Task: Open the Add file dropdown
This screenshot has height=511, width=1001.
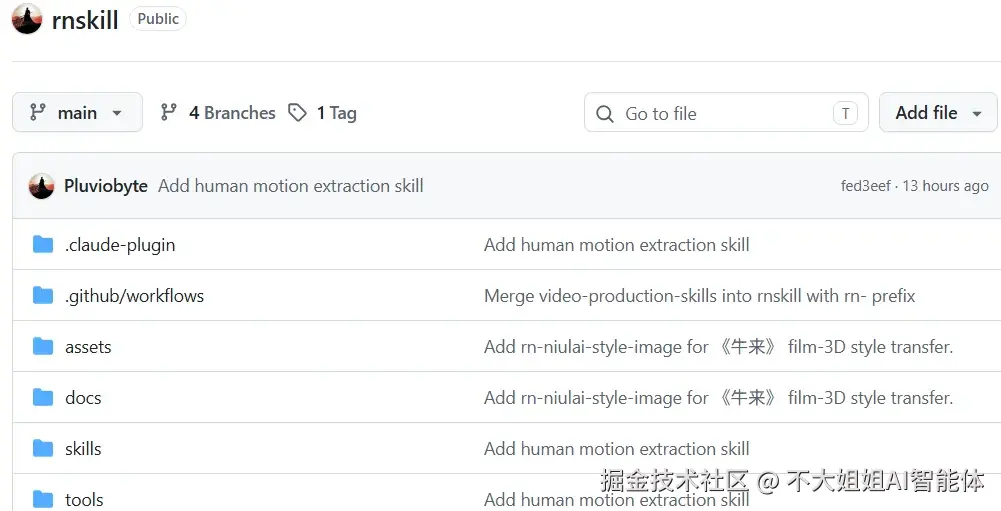Action: point(938,112)
